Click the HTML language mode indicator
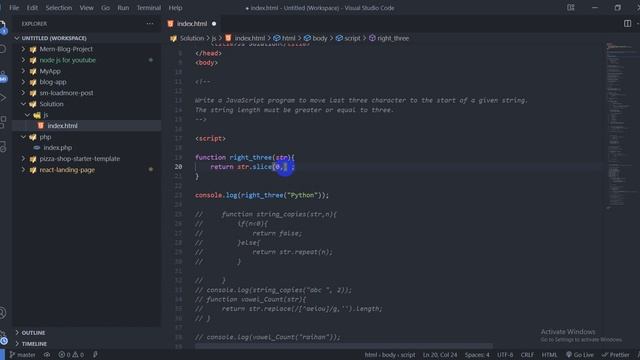Screen dimensions: 640x360 coord(549,355)
